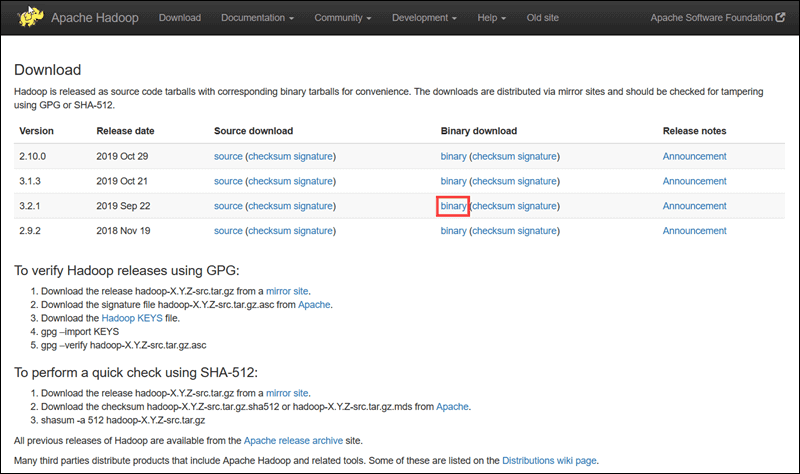
Task: Download binary for version 2.10.0
Action: point(454,157)
